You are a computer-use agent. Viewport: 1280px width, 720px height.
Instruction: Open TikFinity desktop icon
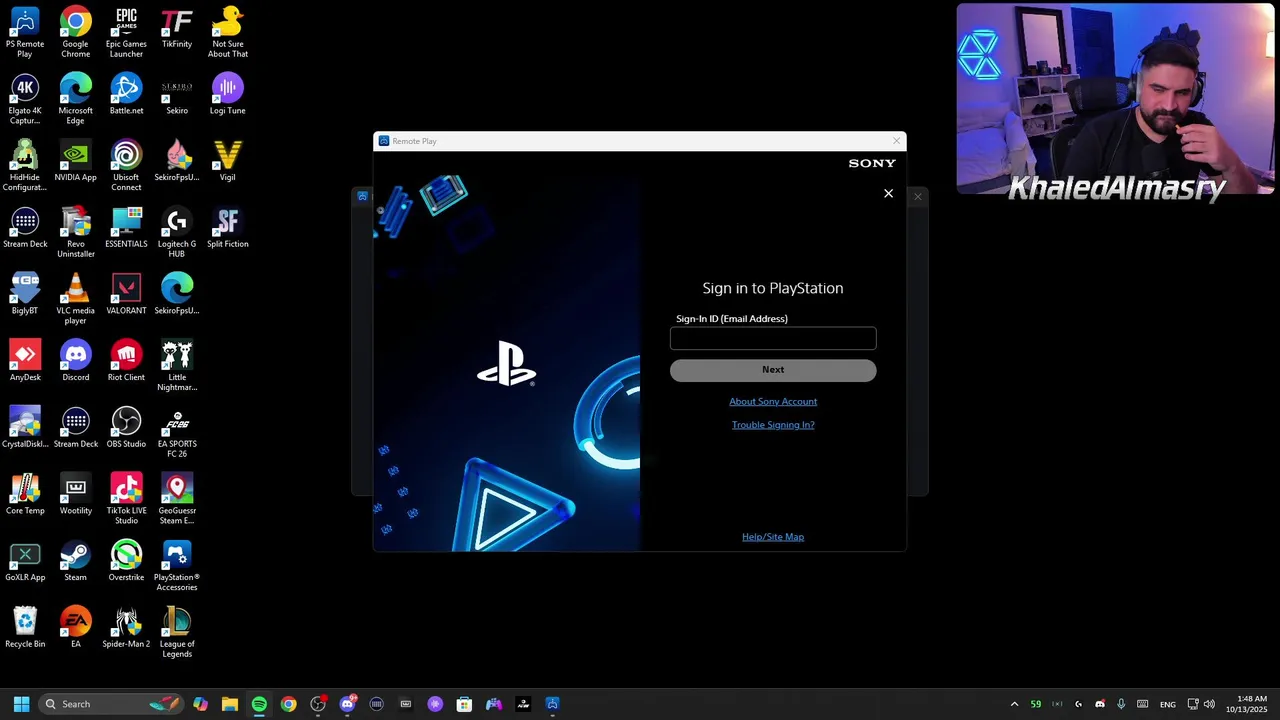click(177, 28)
